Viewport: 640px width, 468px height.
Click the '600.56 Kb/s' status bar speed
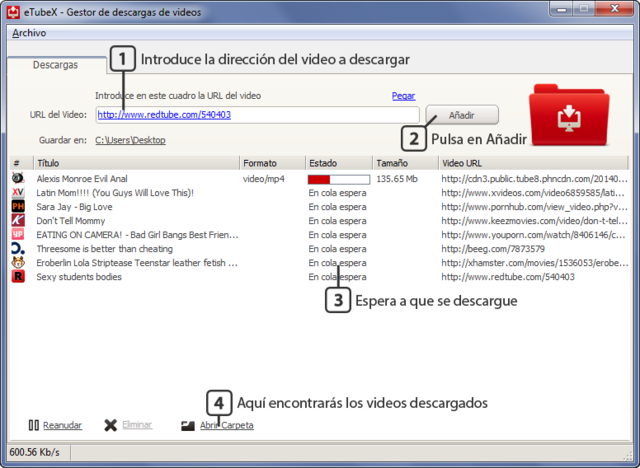click(35, 452)
